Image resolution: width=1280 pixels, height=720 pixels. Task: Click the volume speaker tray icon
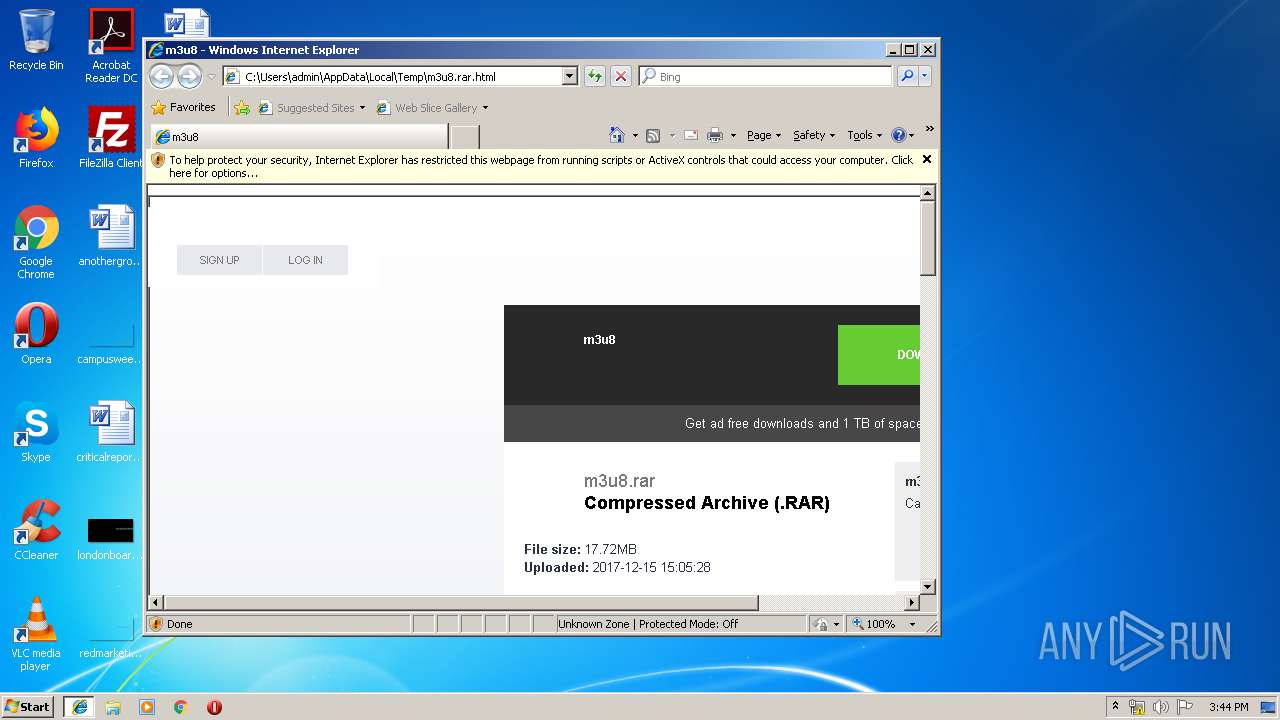point(1161,707)
